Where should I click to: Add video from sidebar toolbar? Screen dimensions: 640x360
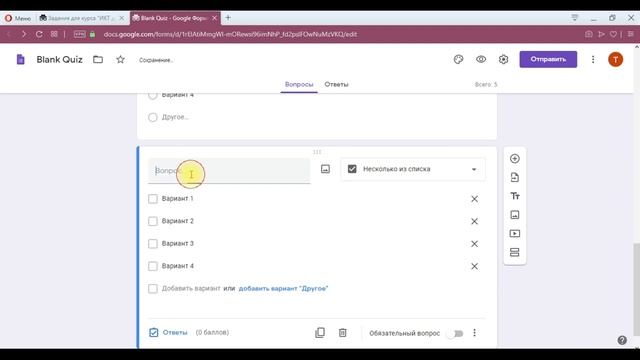pos(515,233)
